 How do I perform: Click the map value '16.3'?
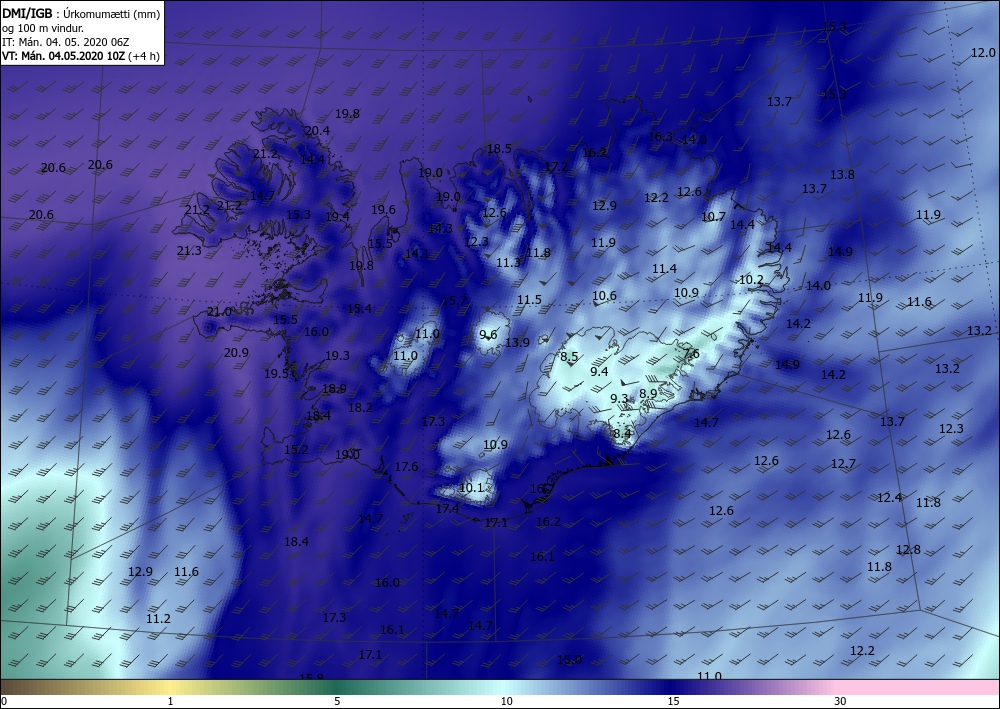[x=660, y=136]
